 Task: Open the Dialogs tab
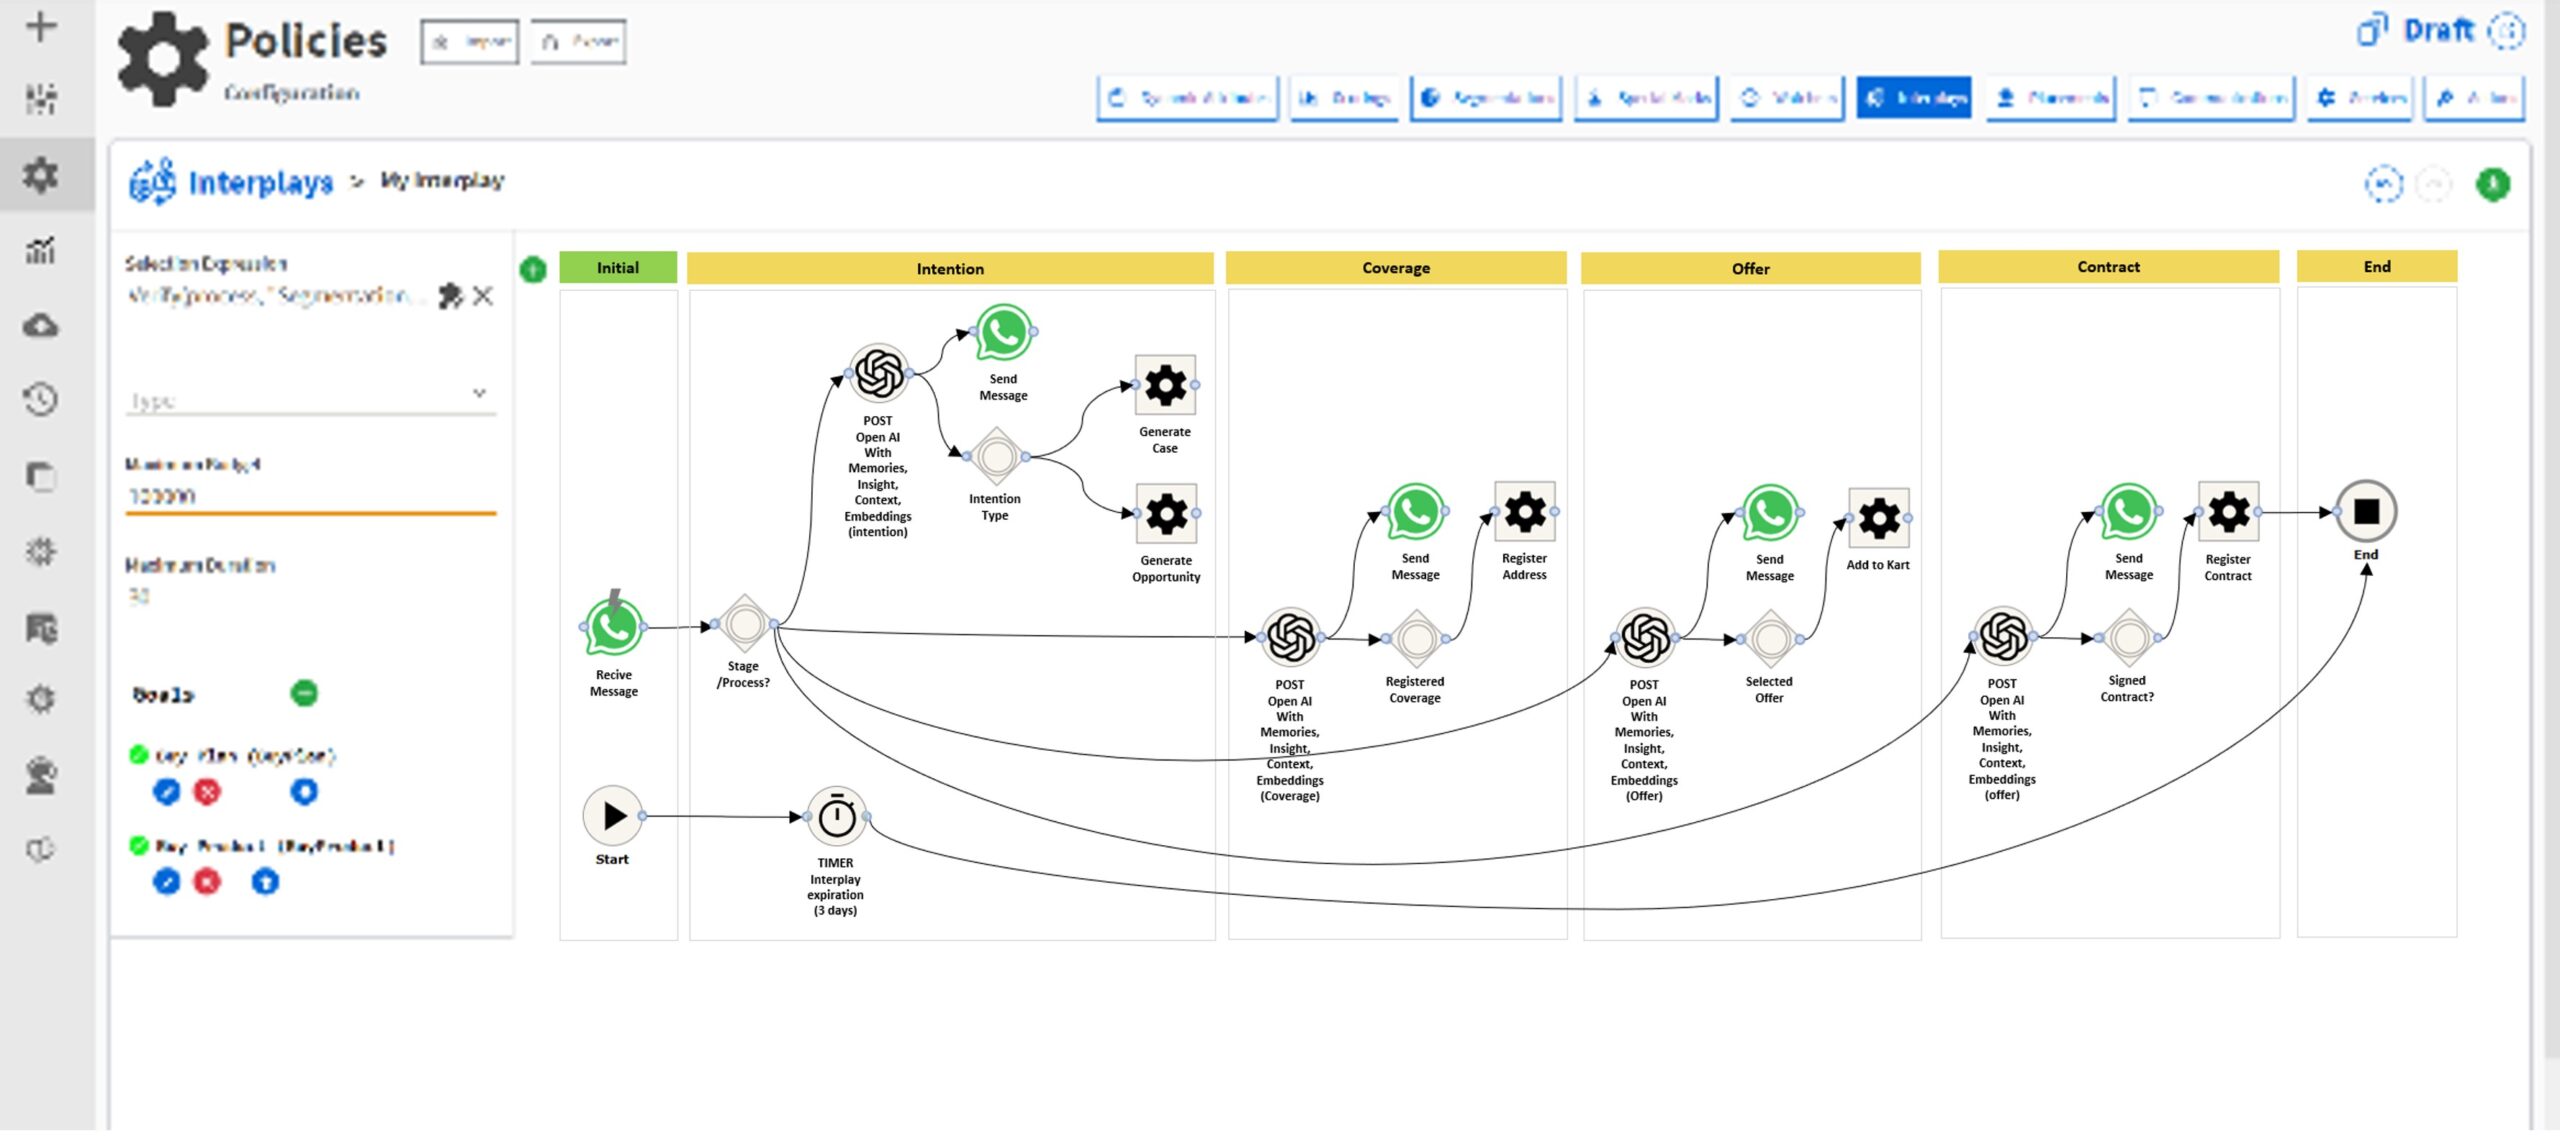click(1343, 98)
